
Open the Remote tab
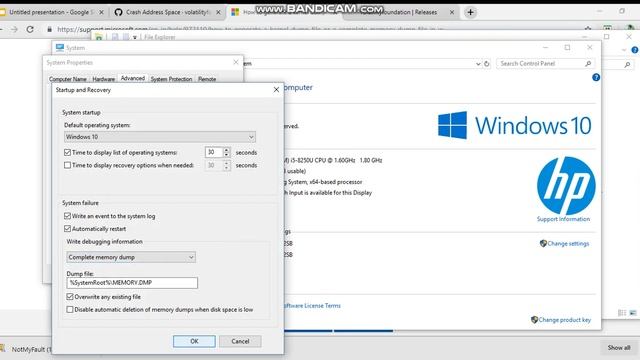(207, 79)
